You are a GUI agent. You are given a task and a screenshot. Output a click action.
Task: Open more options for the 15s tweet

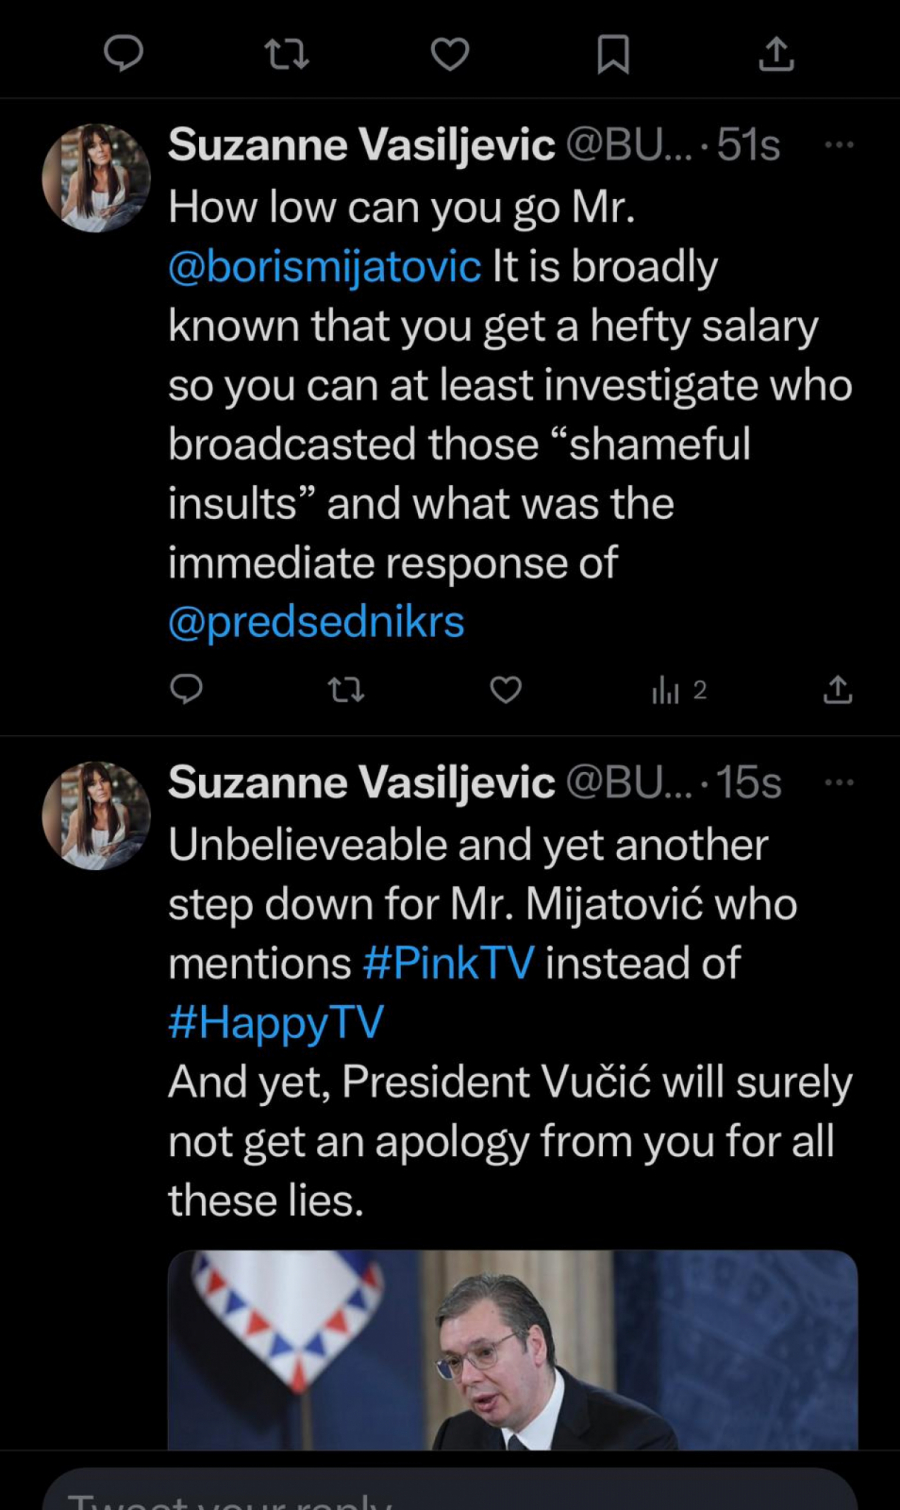coord(839,782)
